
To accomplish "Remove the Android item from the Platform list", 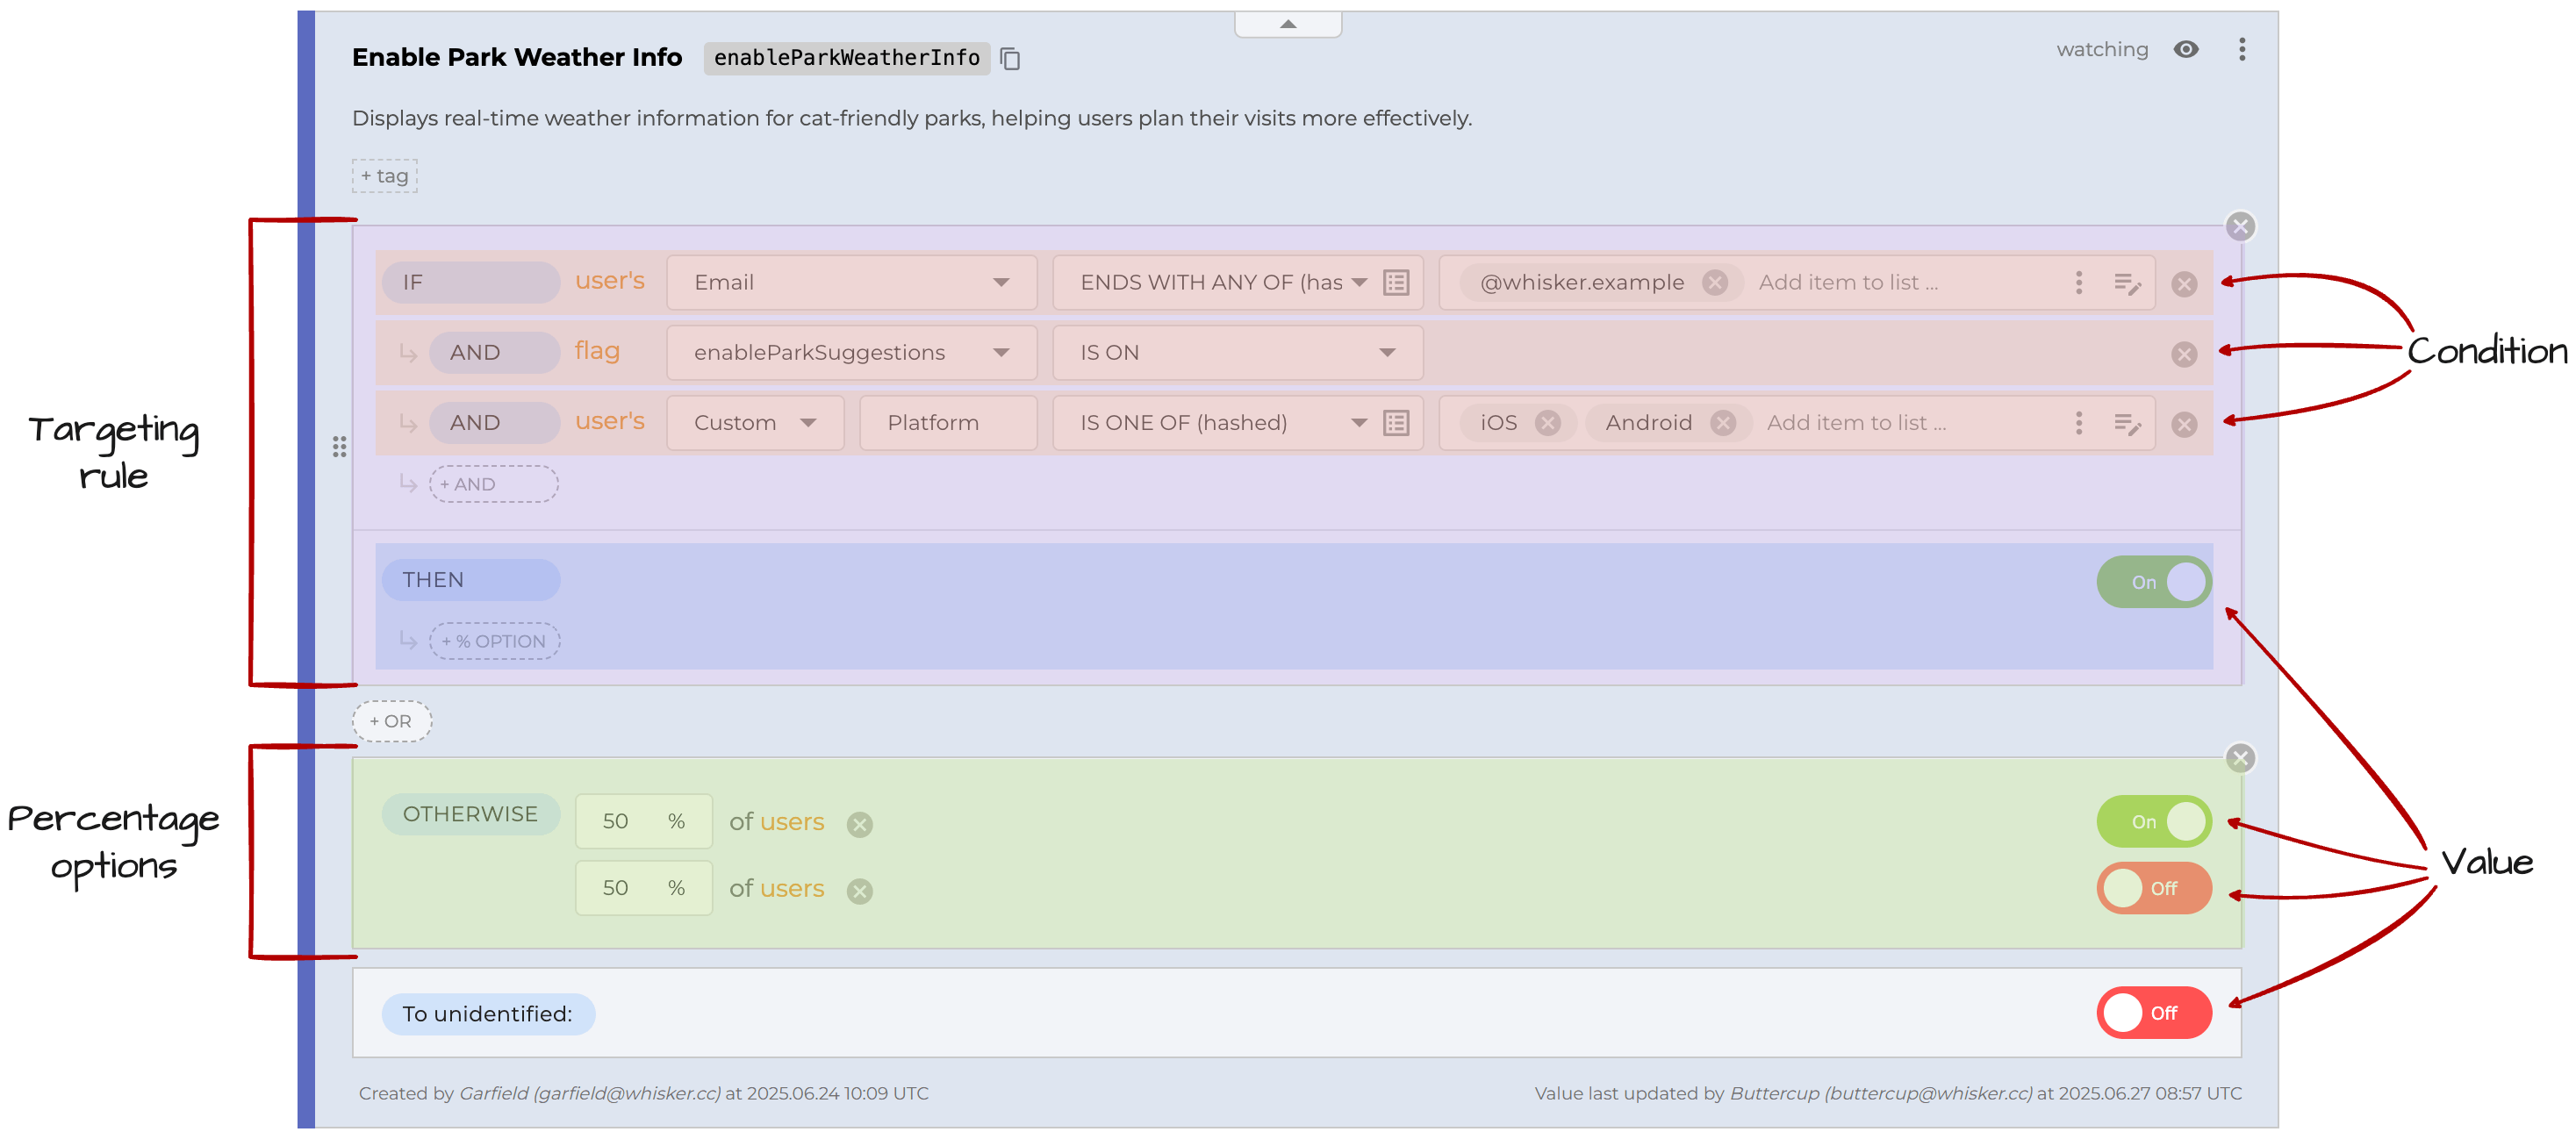I will pos(1723,422).
